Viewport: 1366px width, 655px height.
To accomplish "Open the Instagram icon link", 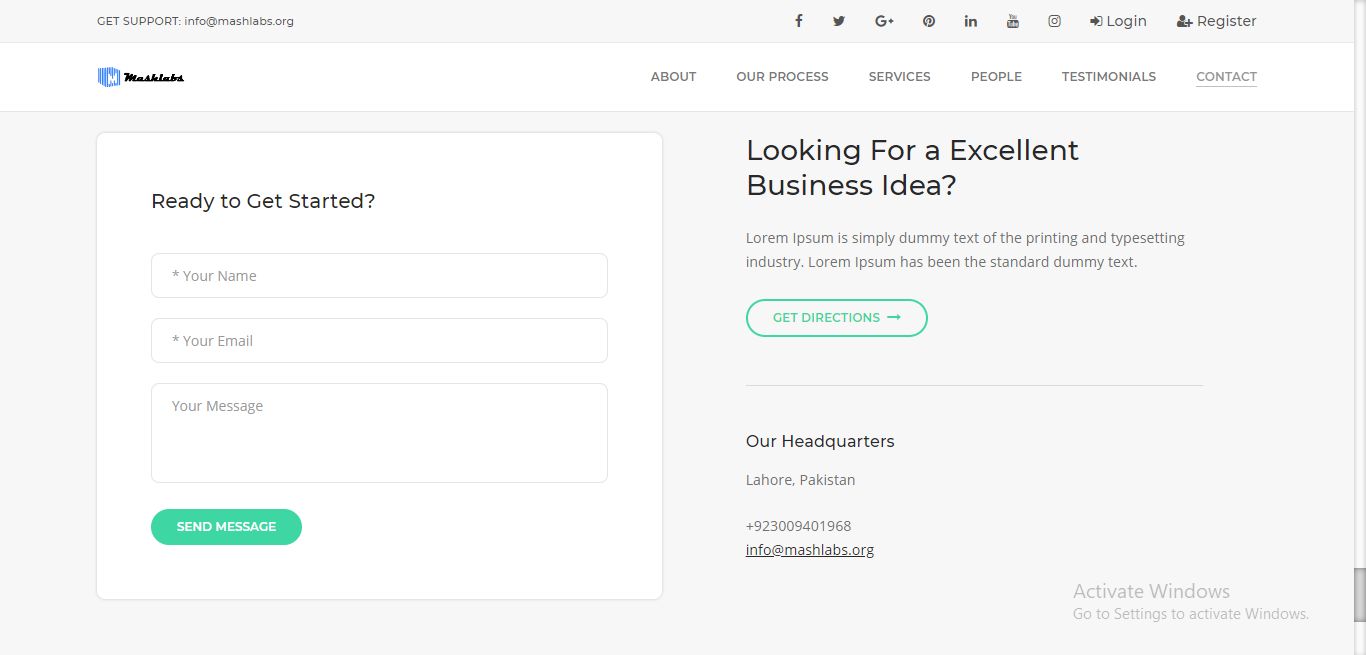I will (1054, 21).
